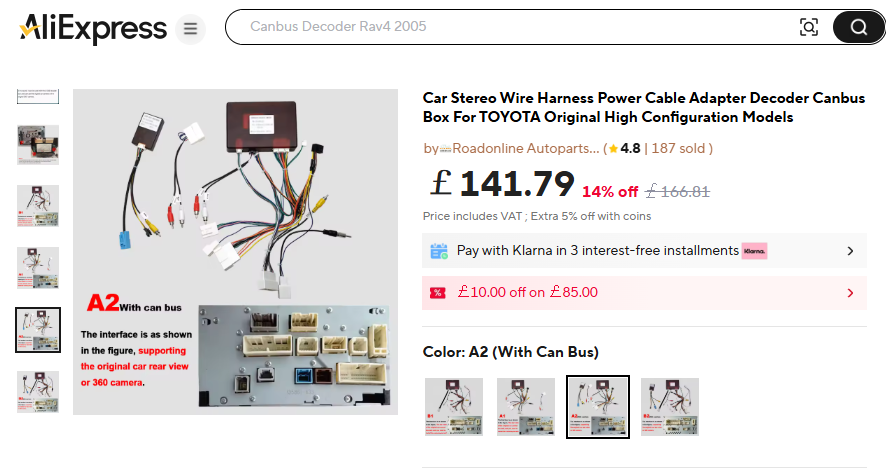886x468 pixels.
Task: Click the Klarna calendar payment icon
Action: (439, 251)
